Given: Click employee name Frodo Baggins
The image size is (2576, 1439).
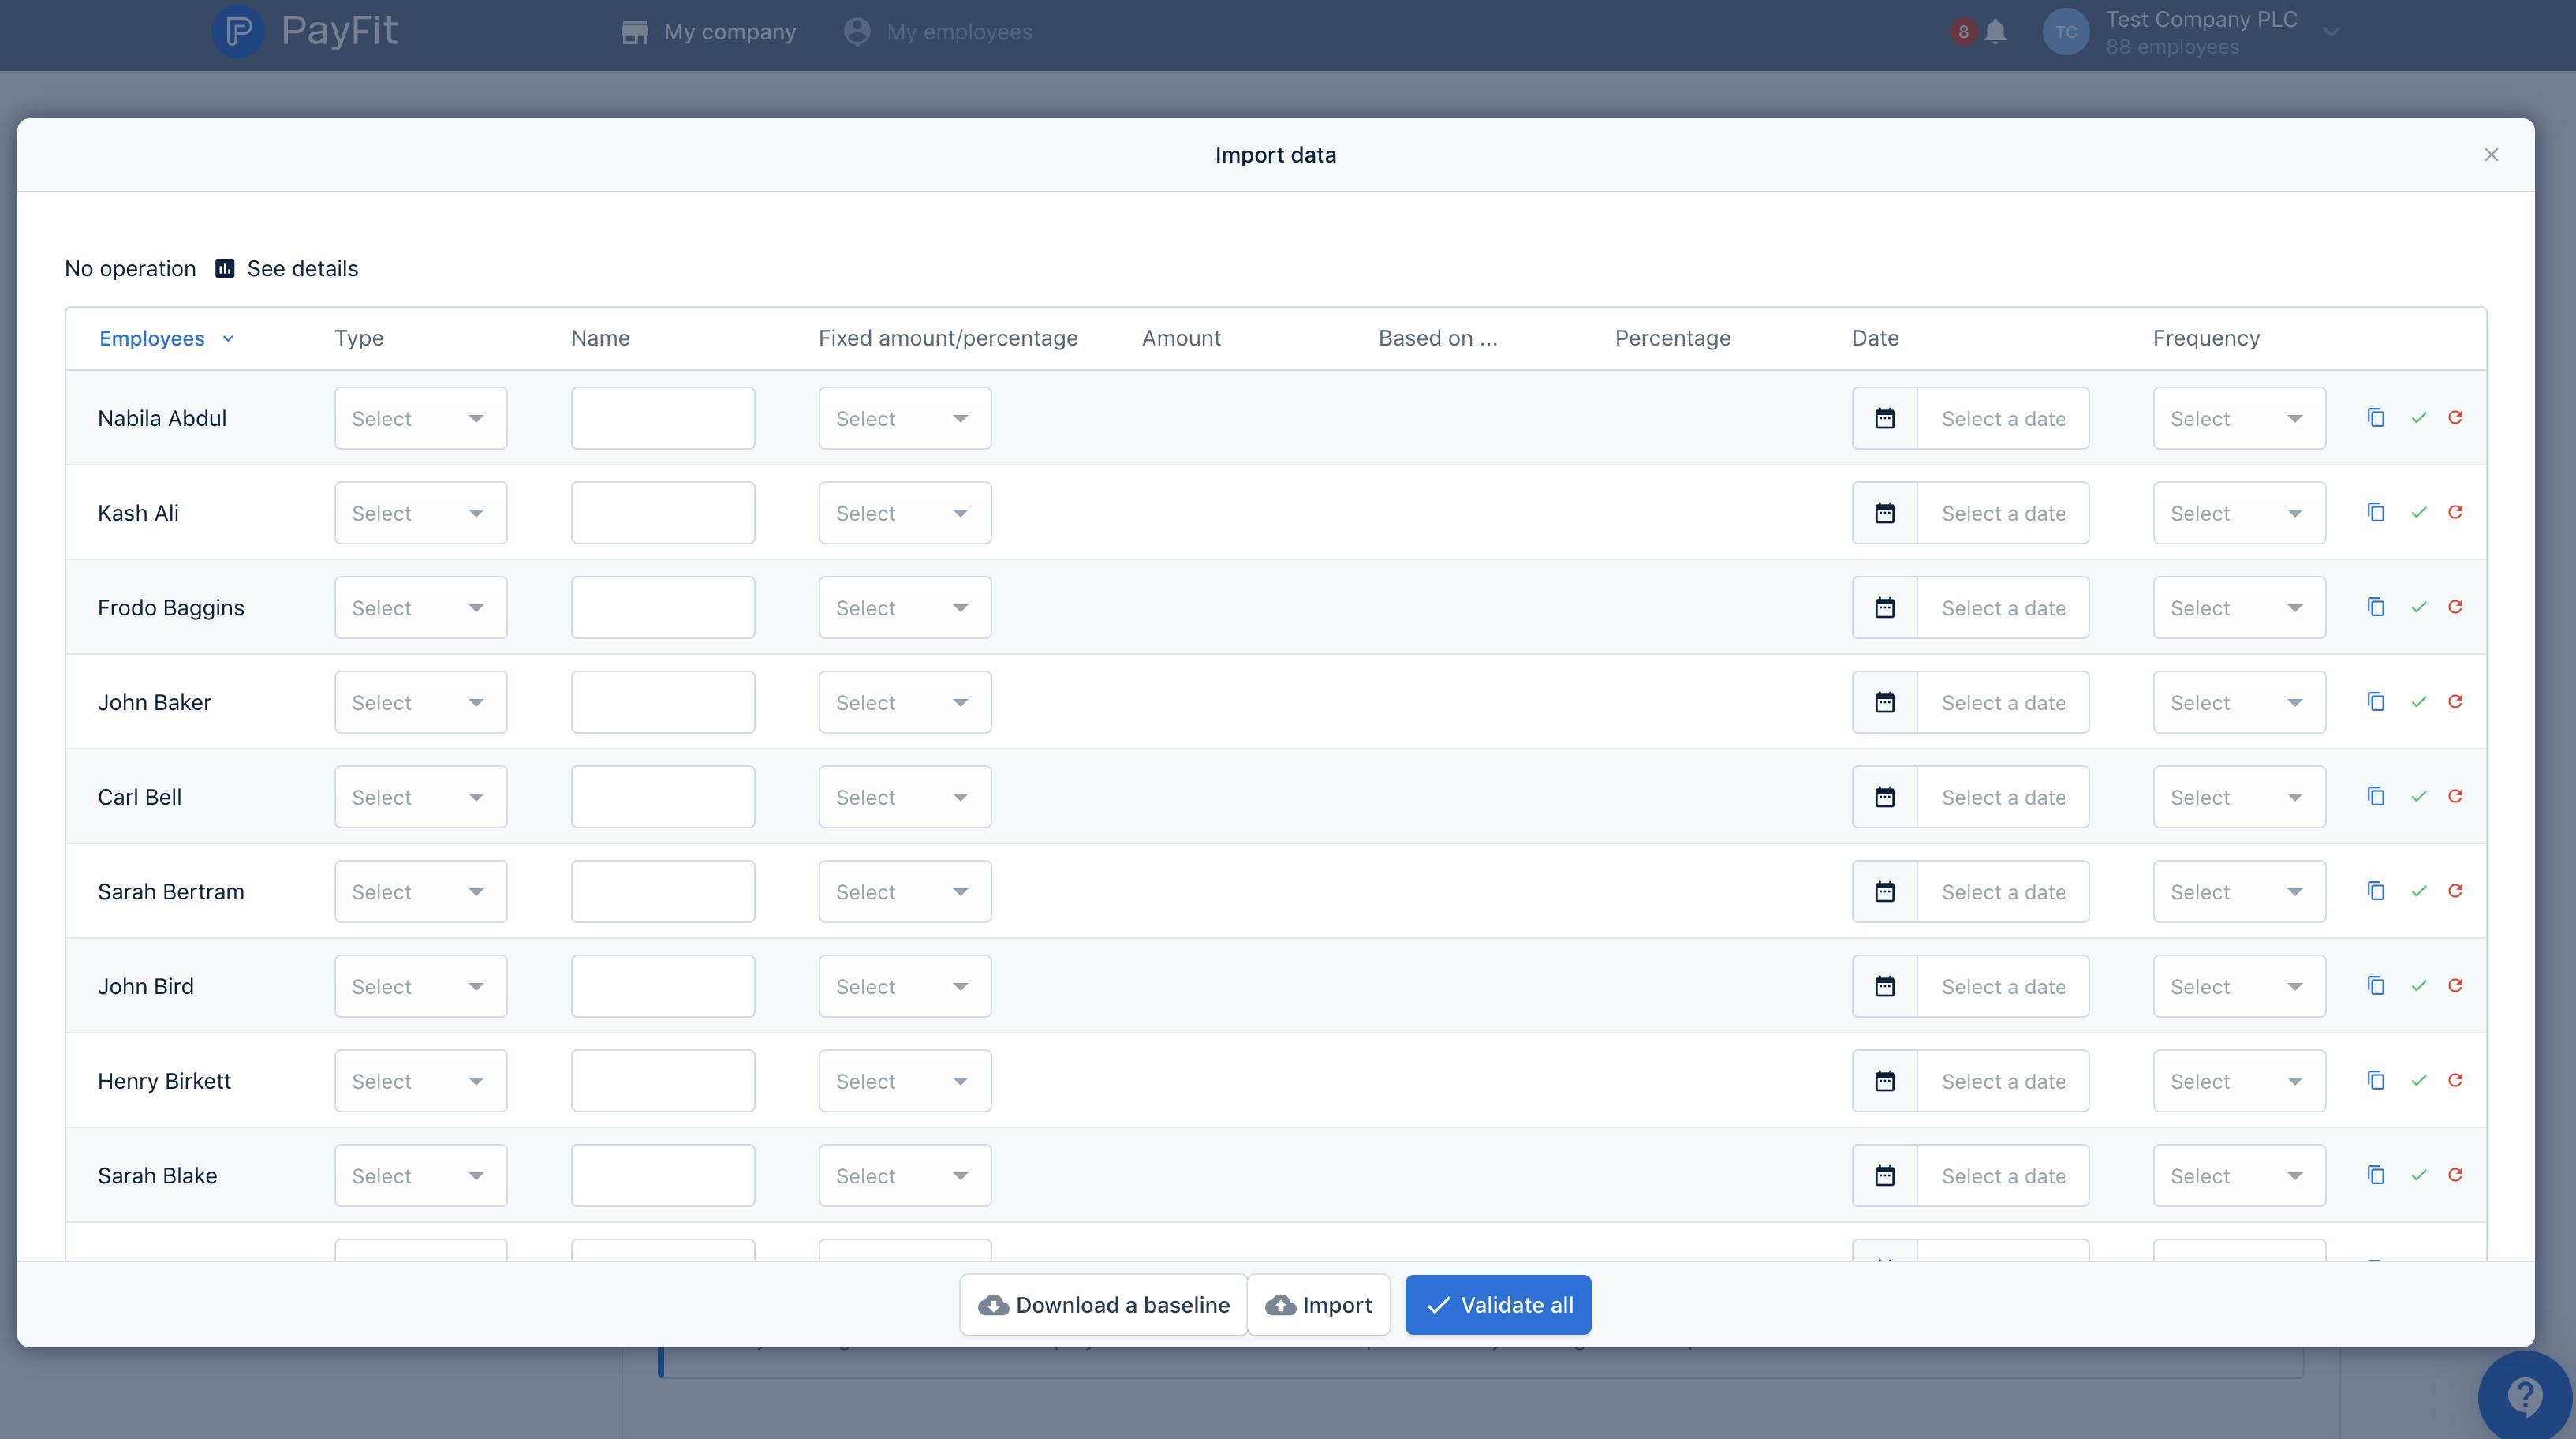Looking at the screenshot, I should pos(171,607).
